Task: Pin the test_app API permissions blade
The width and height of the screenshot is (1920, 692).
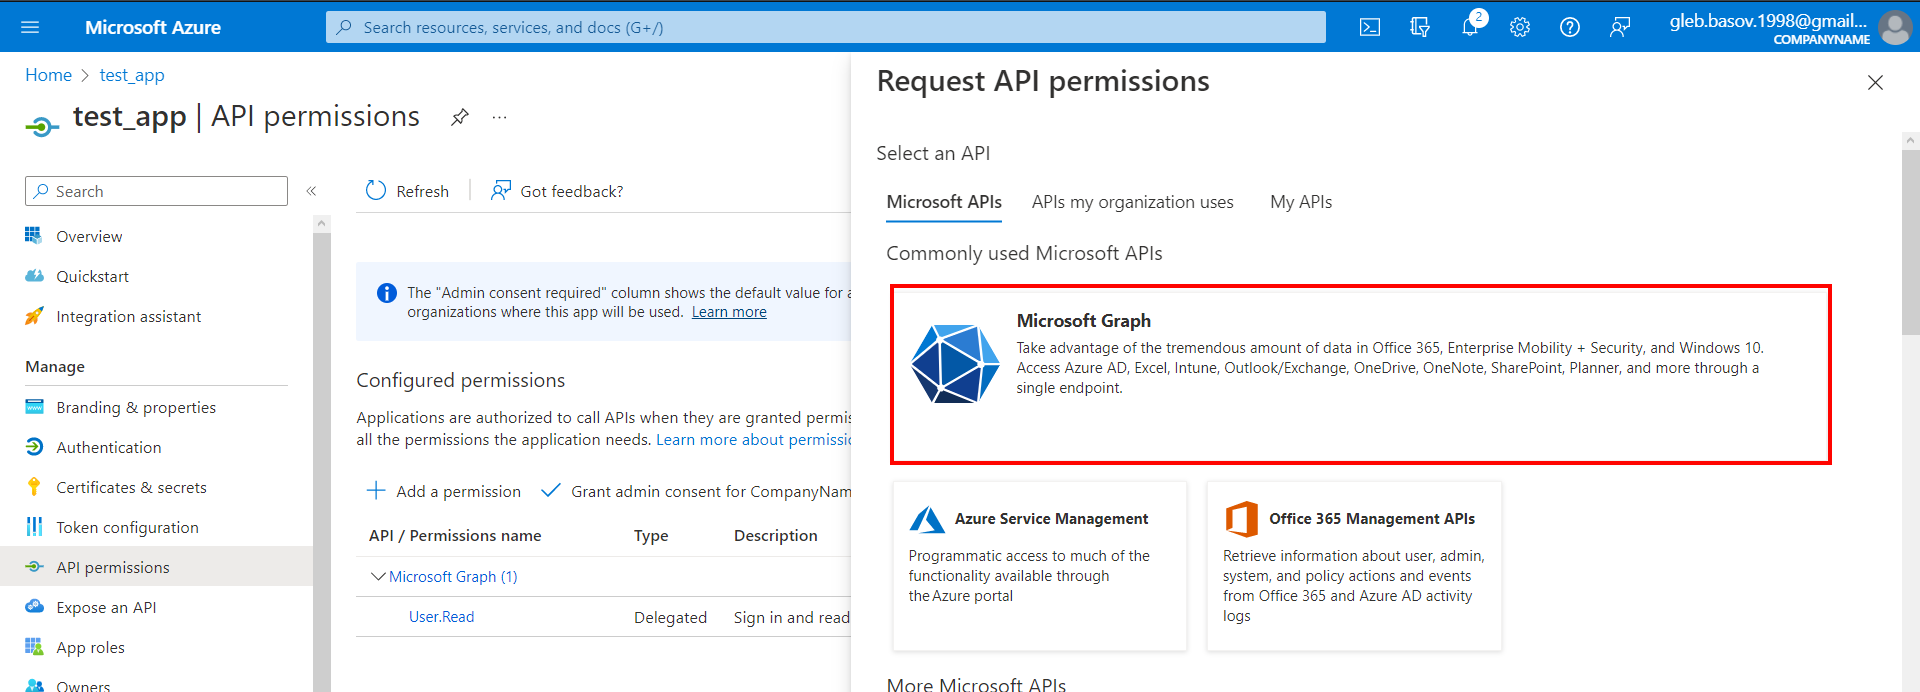Action: click(x=460, y=117)
